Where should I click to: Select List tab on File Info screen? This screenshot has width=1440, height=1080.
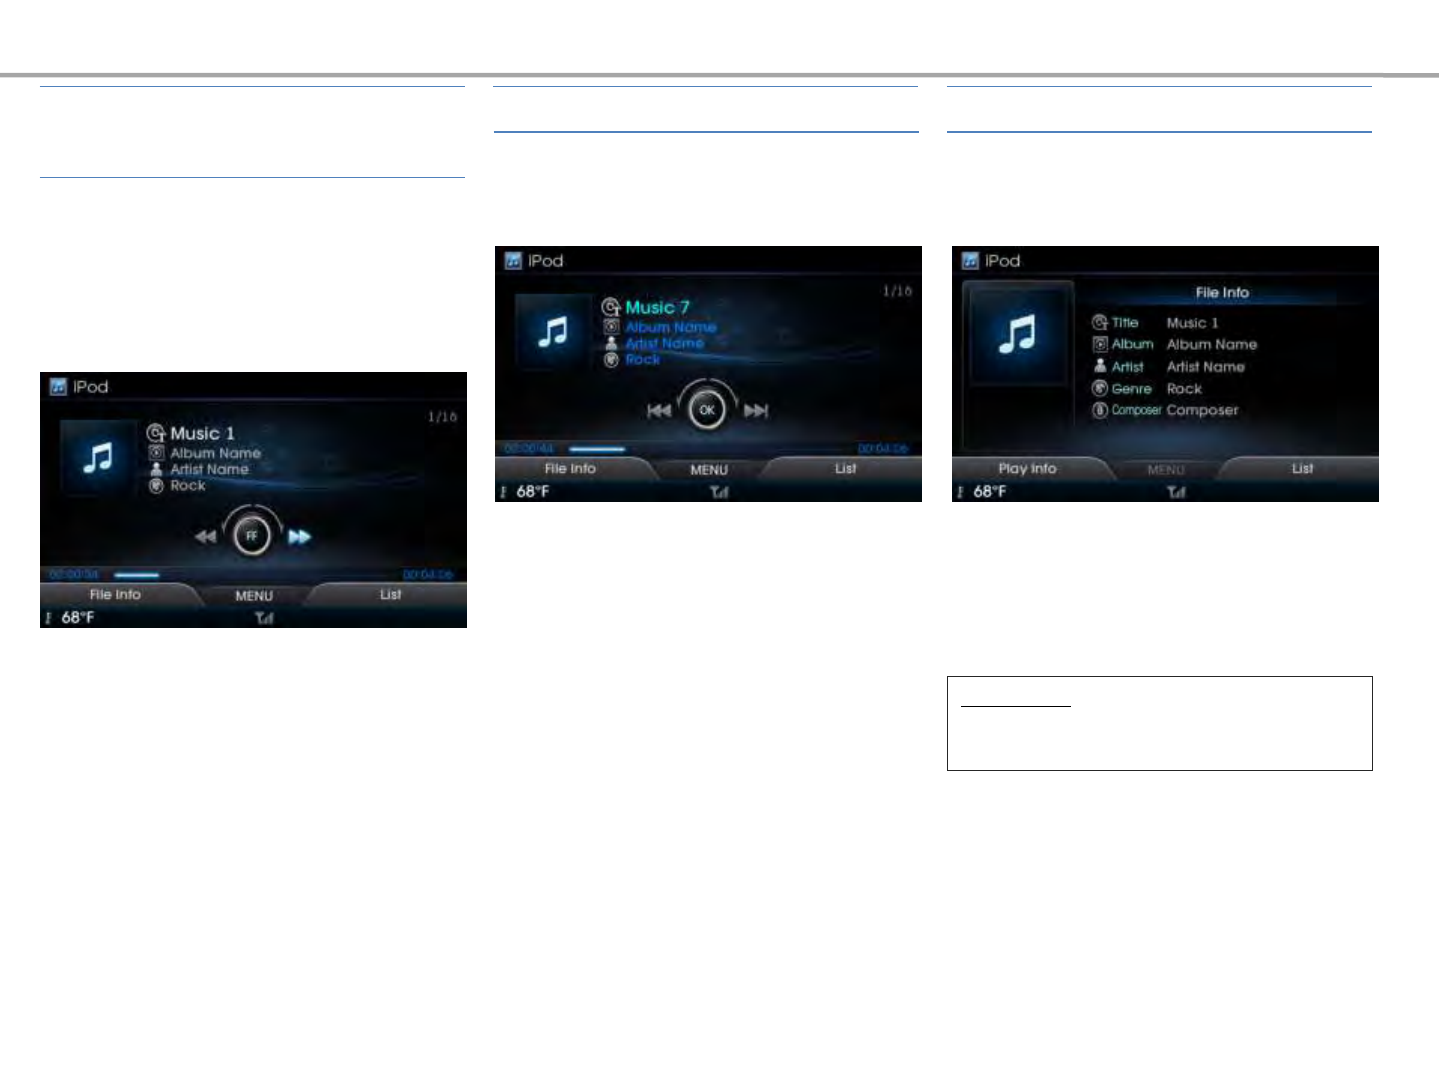click(x=1302, y=469)
